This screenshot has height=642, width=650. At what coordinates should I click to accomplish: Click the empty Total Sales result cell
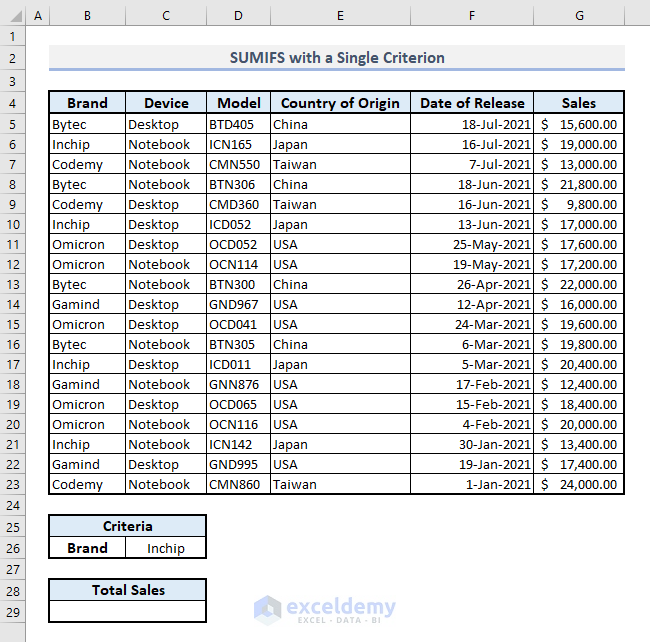tap(127, 611)
